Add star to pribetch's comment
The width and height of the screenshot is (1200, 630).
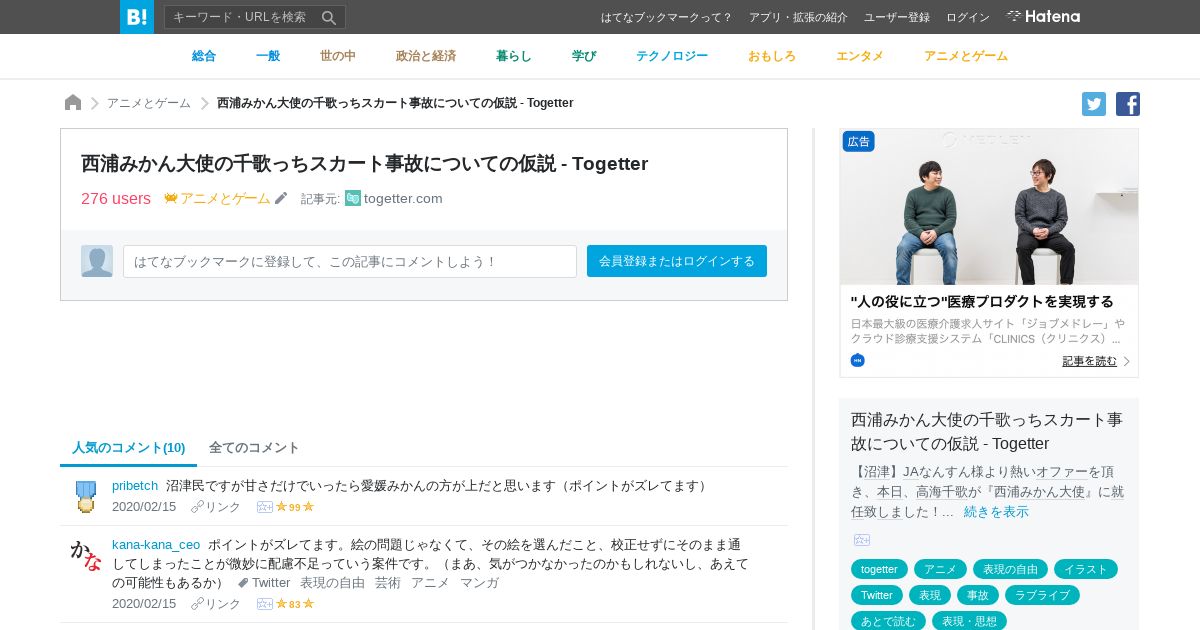(265, 507)
